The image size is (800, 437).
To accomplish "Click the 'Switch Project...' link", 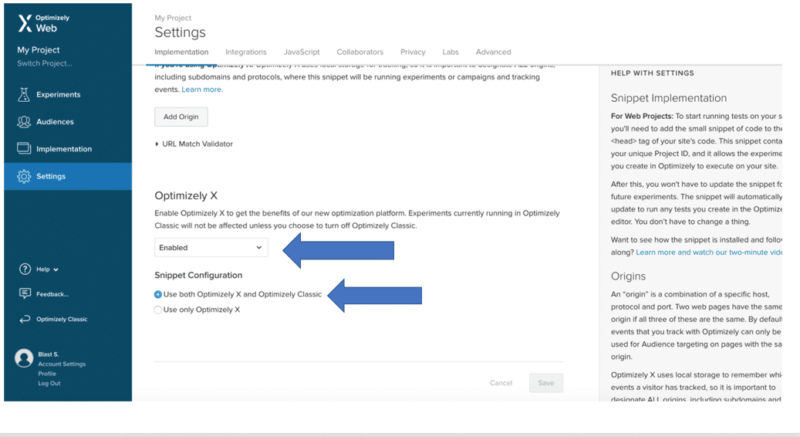I will pos(44,63).
